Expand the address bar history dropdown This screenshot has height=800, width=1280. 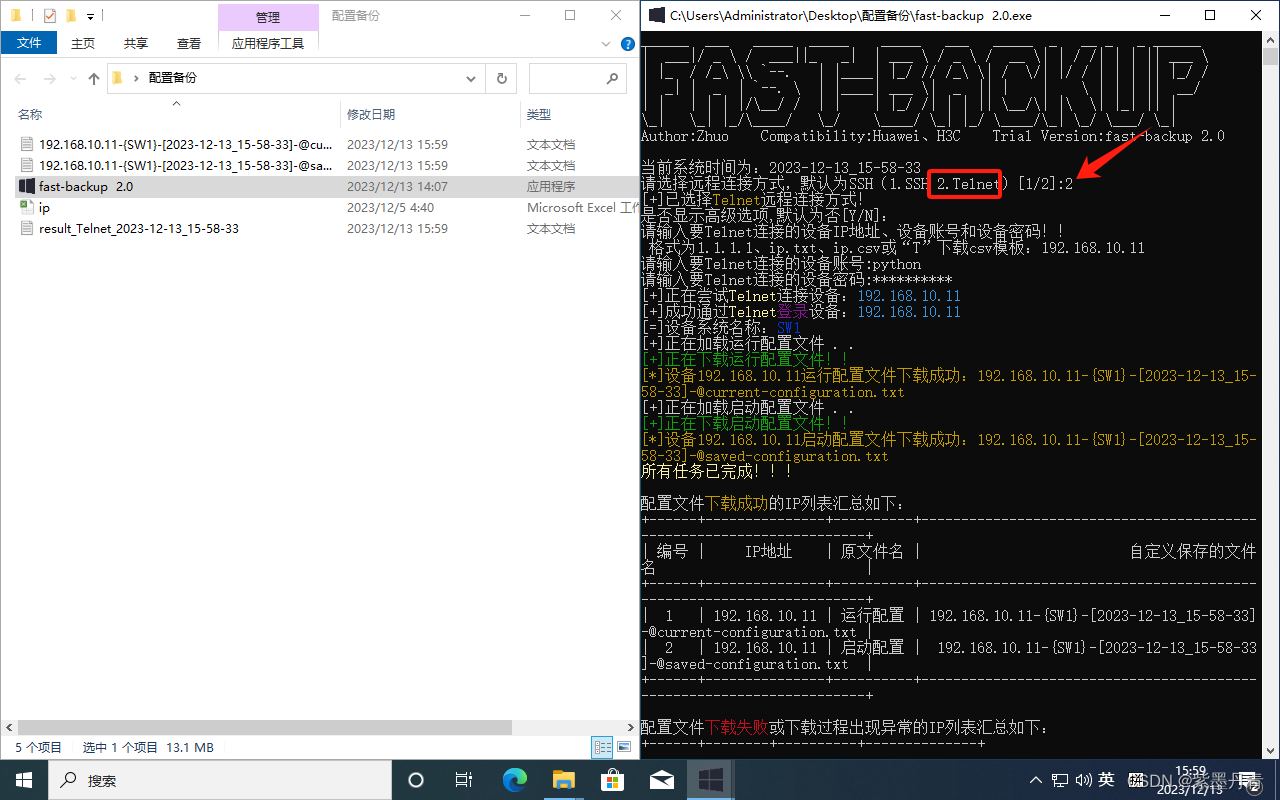[472, 78]
